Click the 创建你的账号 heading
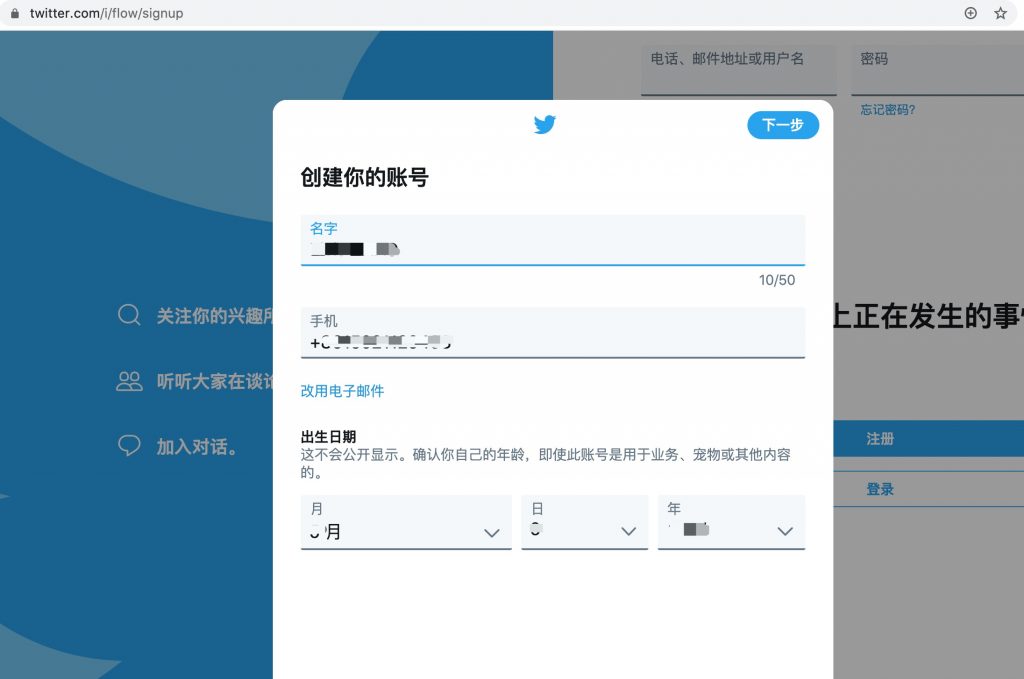 point(364,177)
